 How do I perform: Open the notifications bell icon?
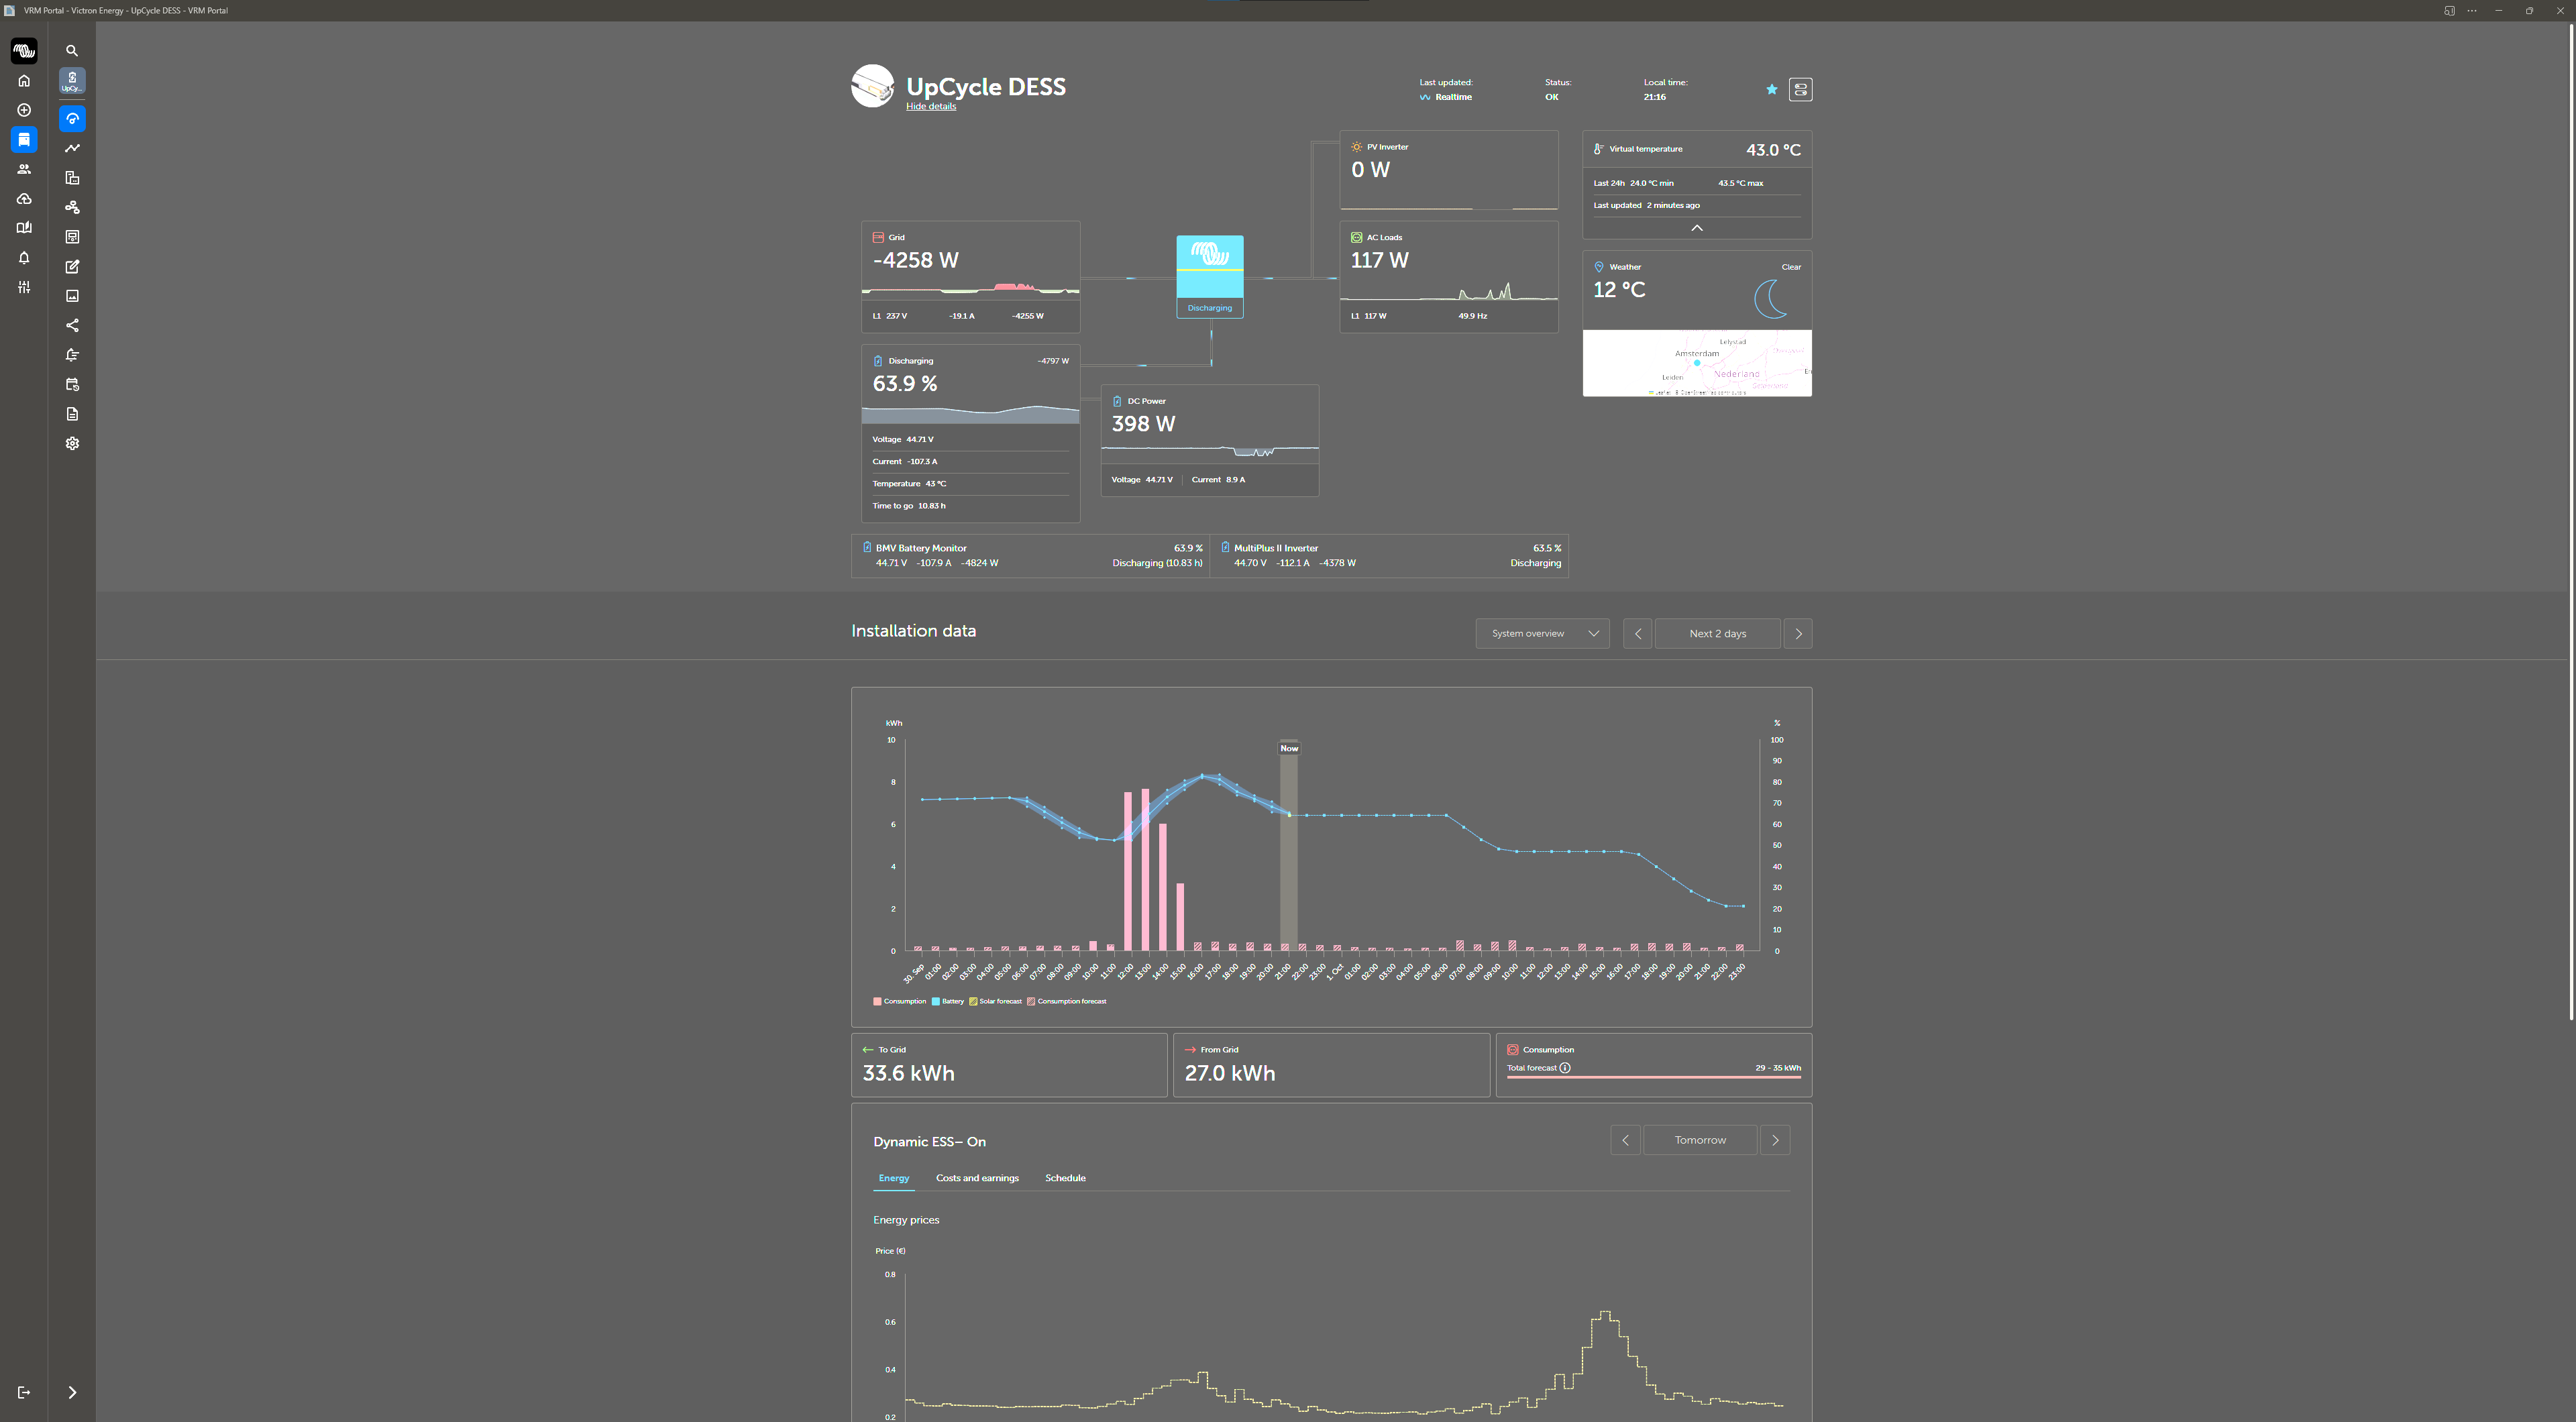tap(24, 258)
